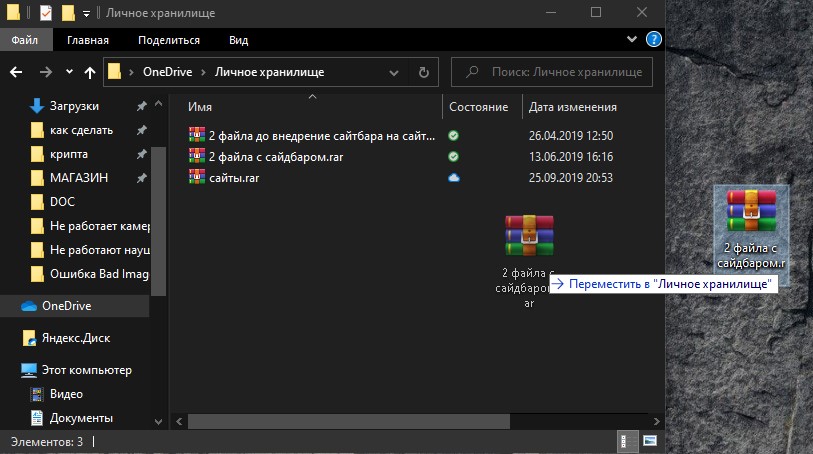The height and width of the screenshot is (454, 813).
Task: Open Explorer help question mark icon
Action: click(x=653, y=39)
